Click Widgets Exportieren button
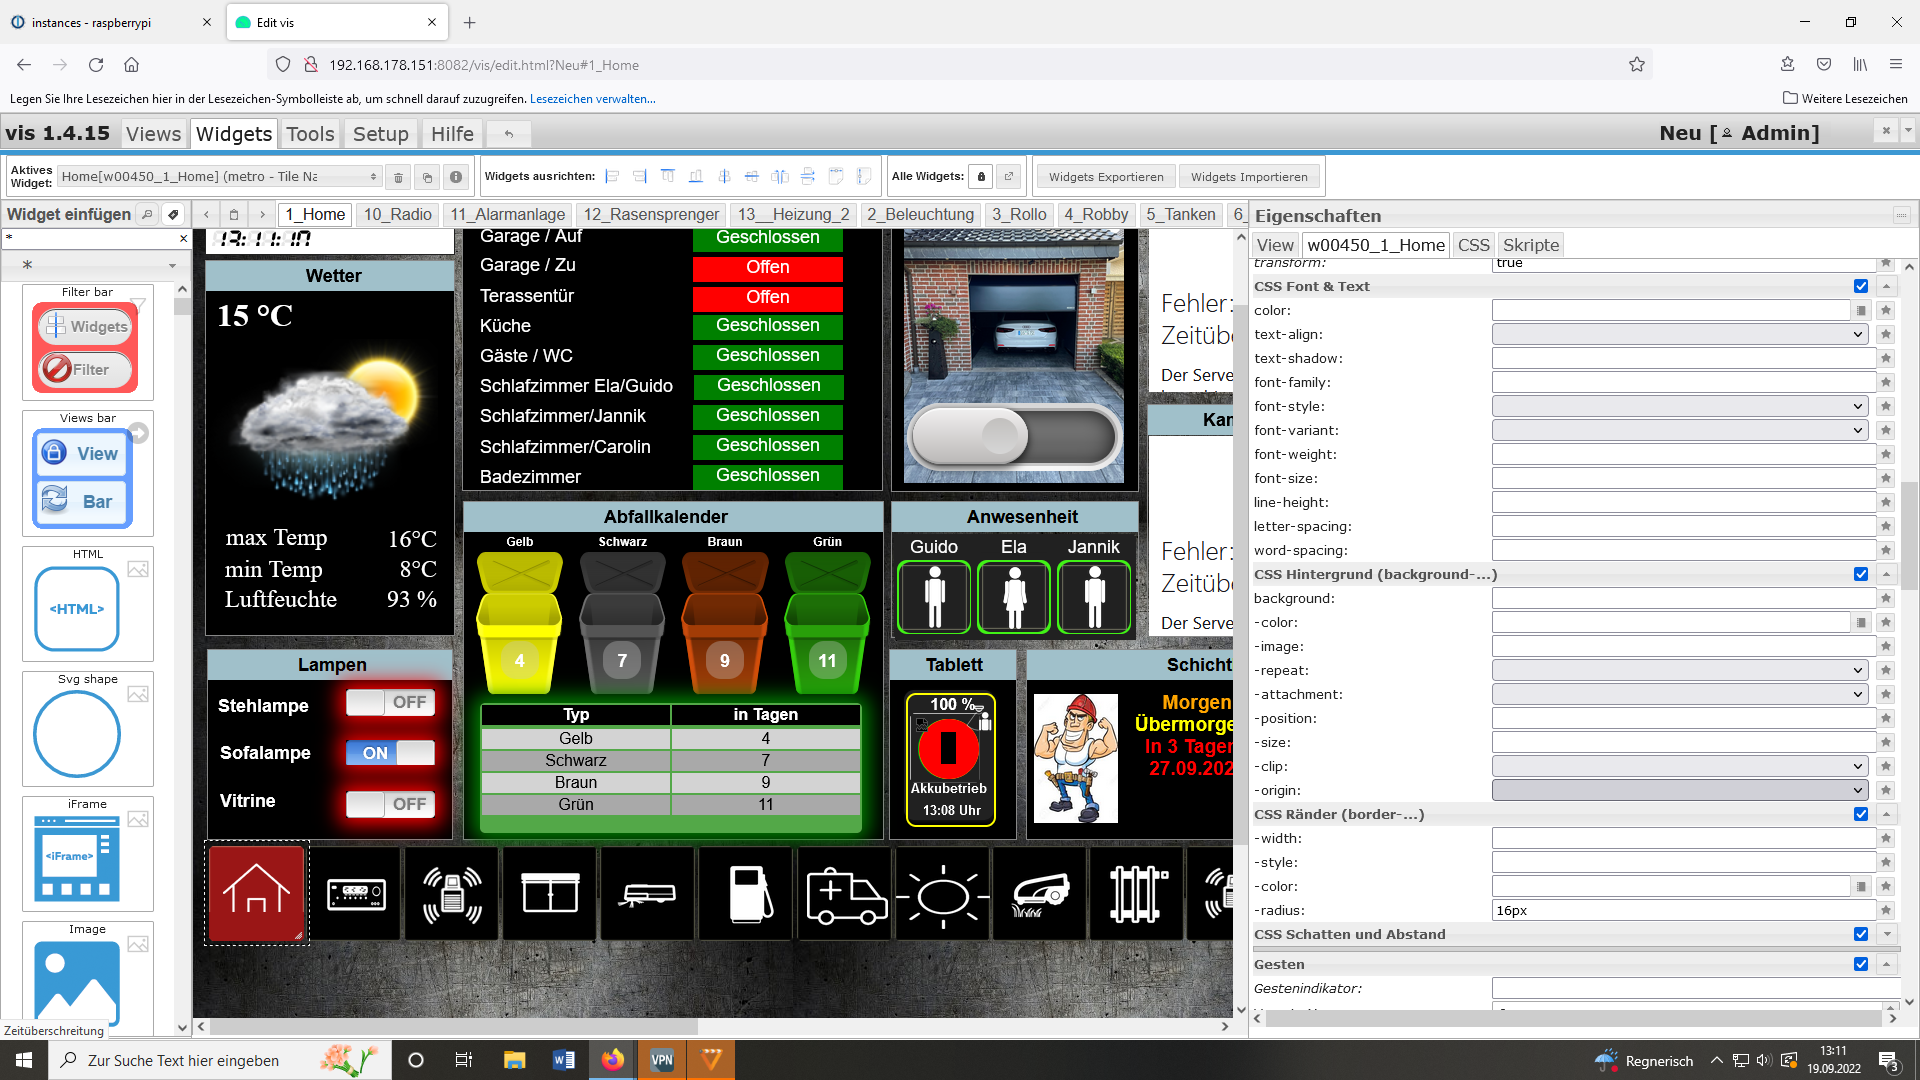Screen dimensions: 1920x1080 point(1106,177)
